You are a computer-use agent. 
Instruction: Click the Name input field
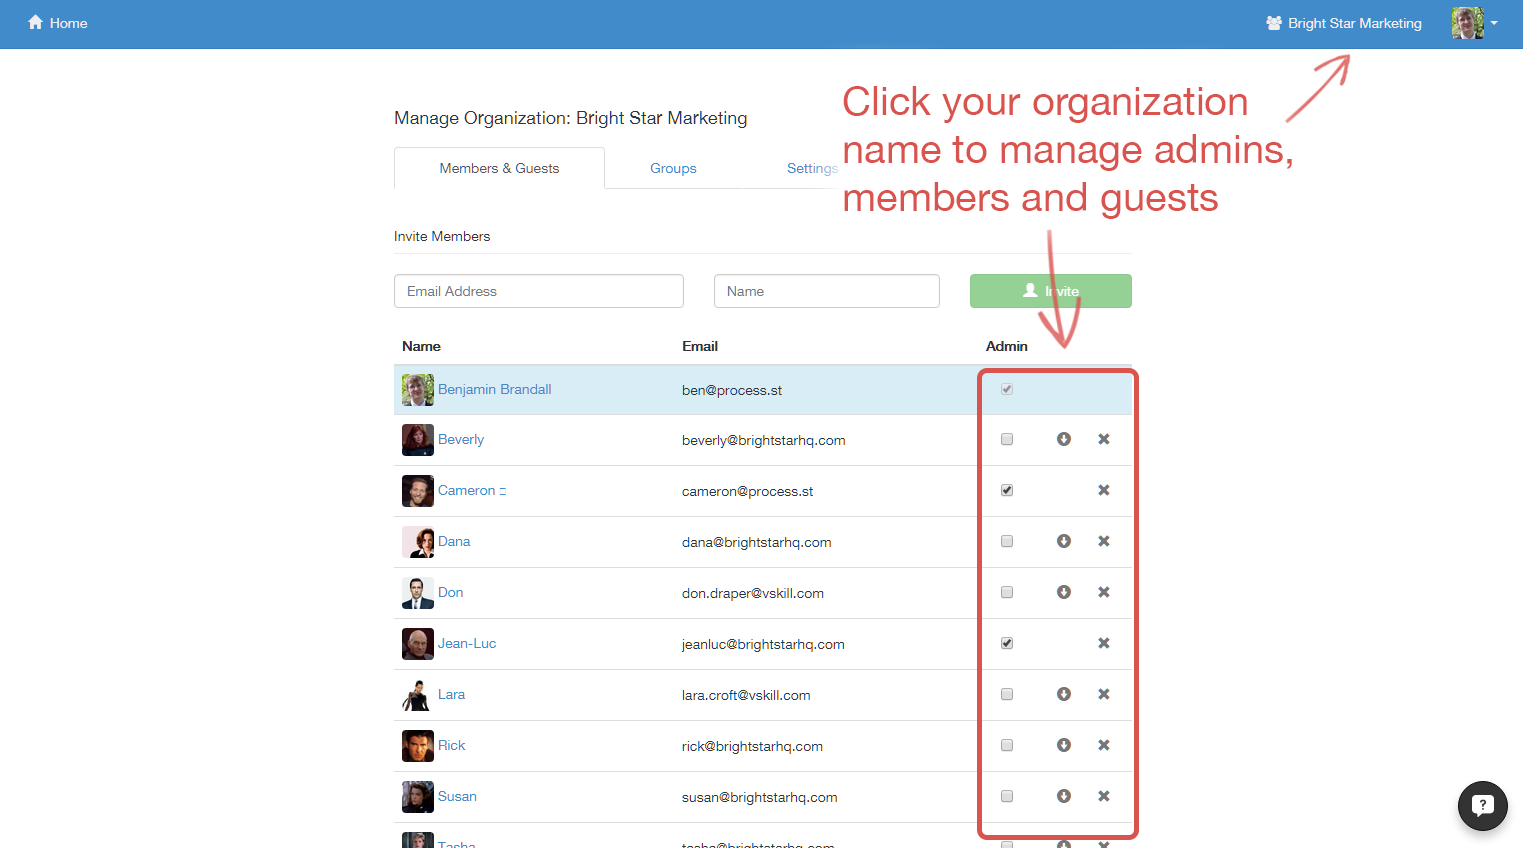pyautogui.click(x=826, y=291)
